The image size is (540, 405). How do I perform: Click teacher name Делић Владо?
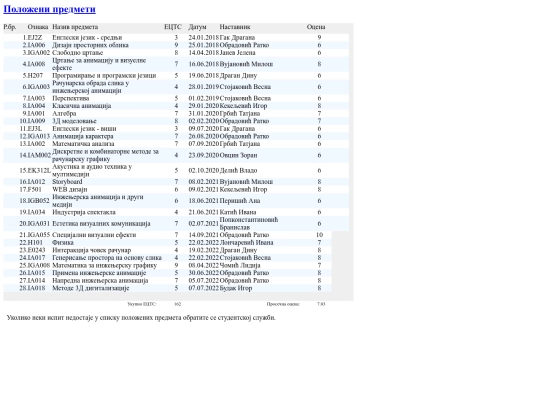238,170
